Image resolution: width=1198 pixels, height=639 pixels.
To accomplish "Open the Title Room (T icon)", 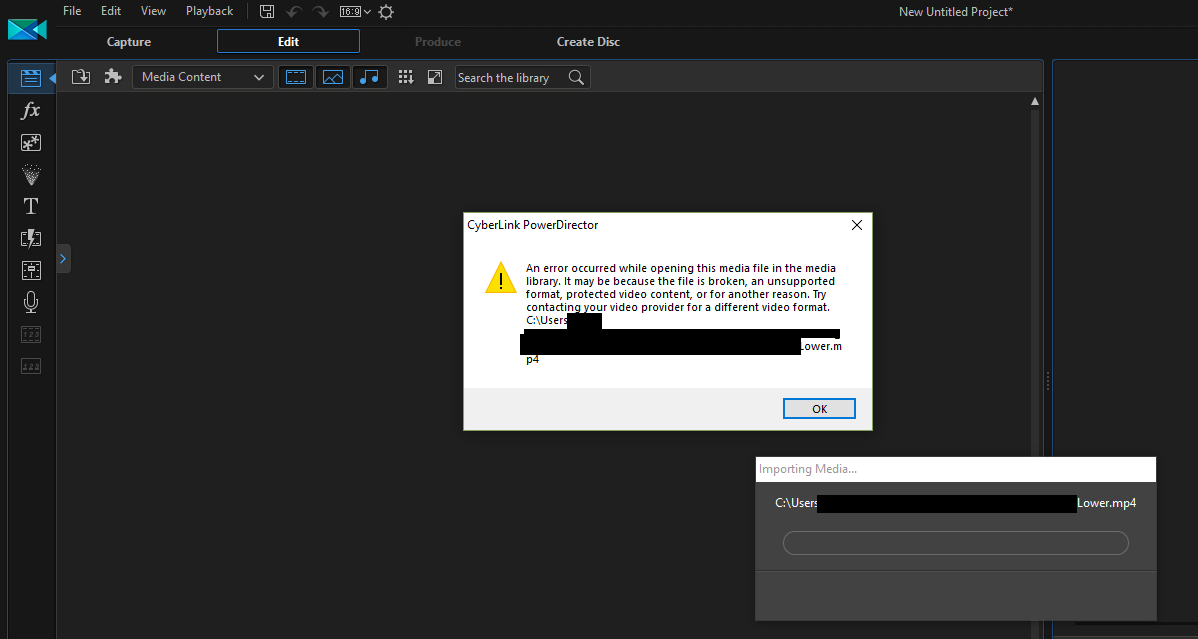I will click(x=31, y=206).
